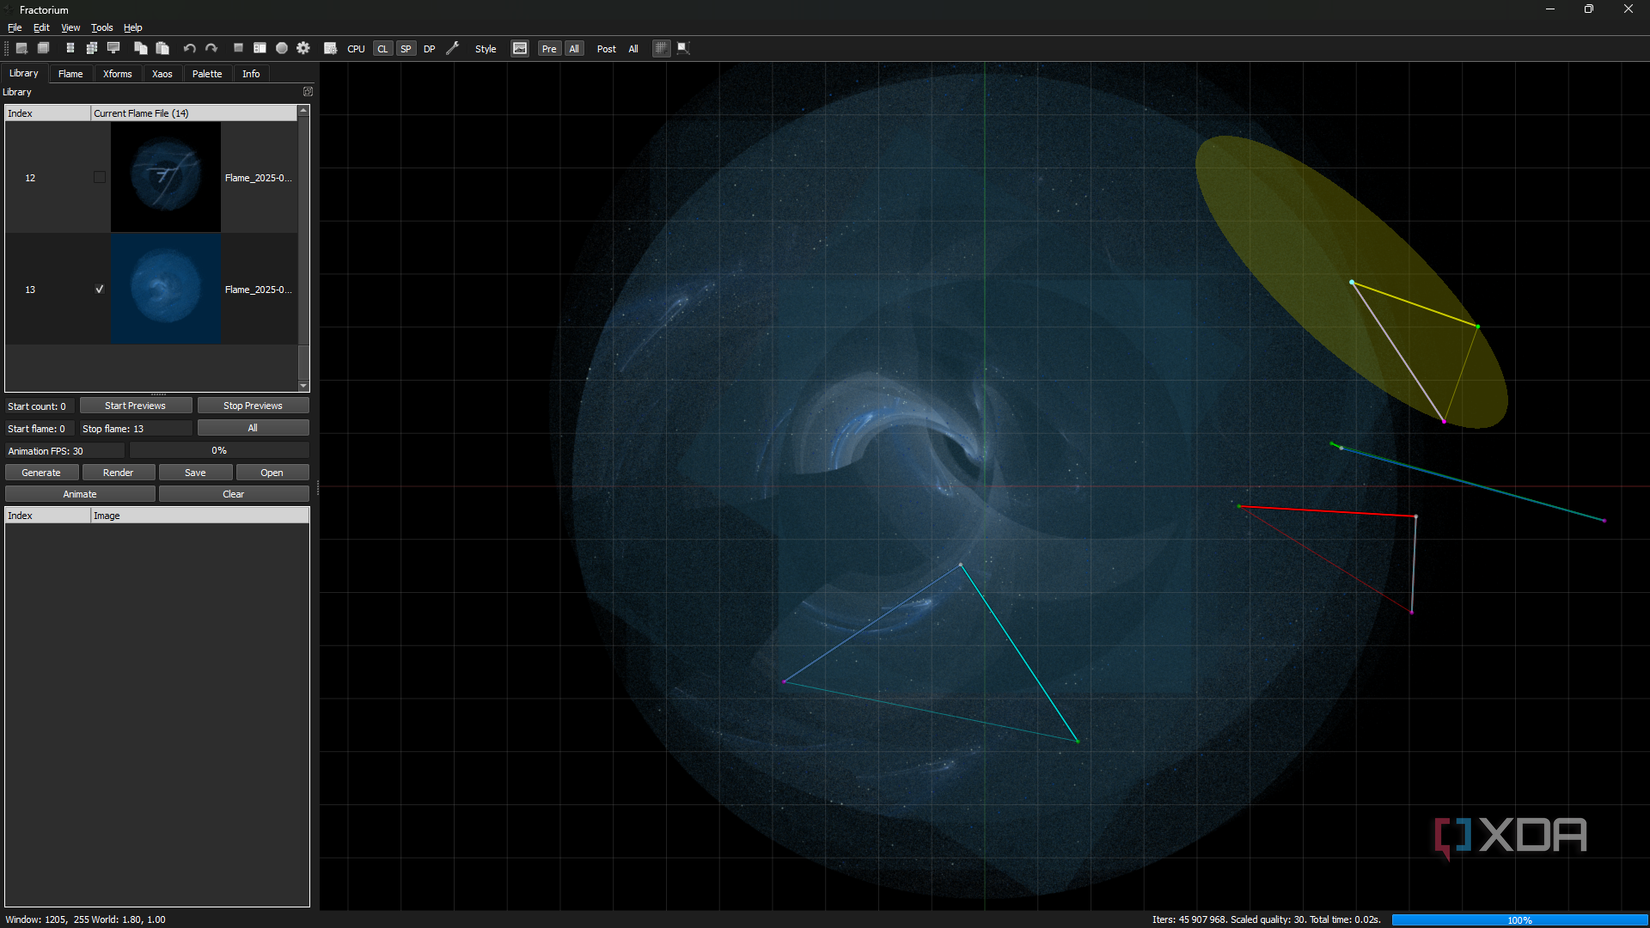
Task: Click the Clear button
Action: pos(233,494)
